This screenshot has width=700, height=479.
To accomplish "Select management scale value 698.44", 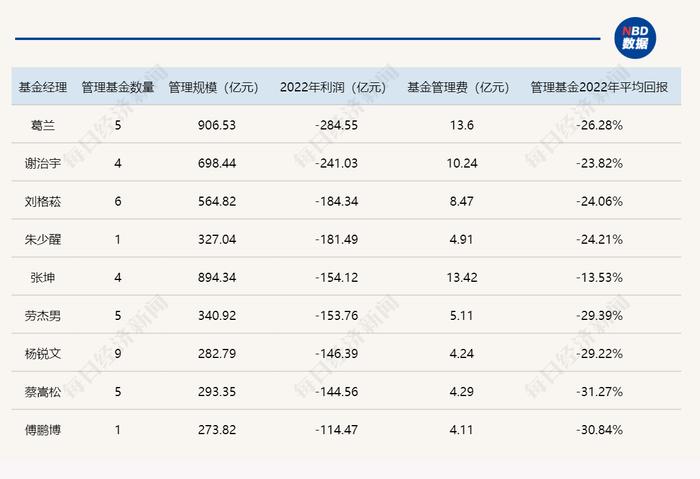I will [217, 163].
